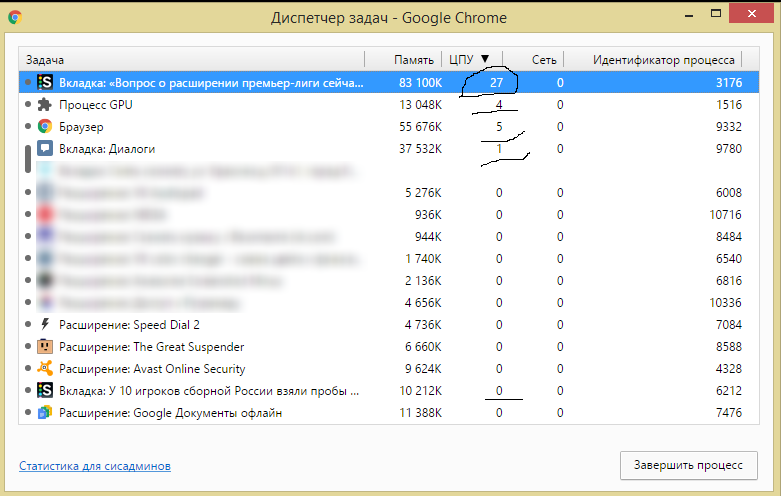Viewport: 781px width, 496px height.
Task: Click the process ID 7084
Action: pyautogui.click(x=729, y=325)
